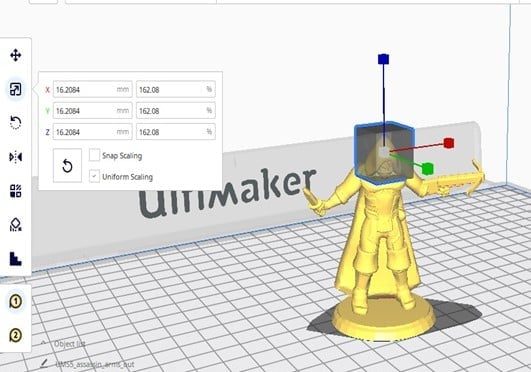Select the Mirror tool
Image resolution: width=531 pixels, height=372 pixels.
pos(16,157)
